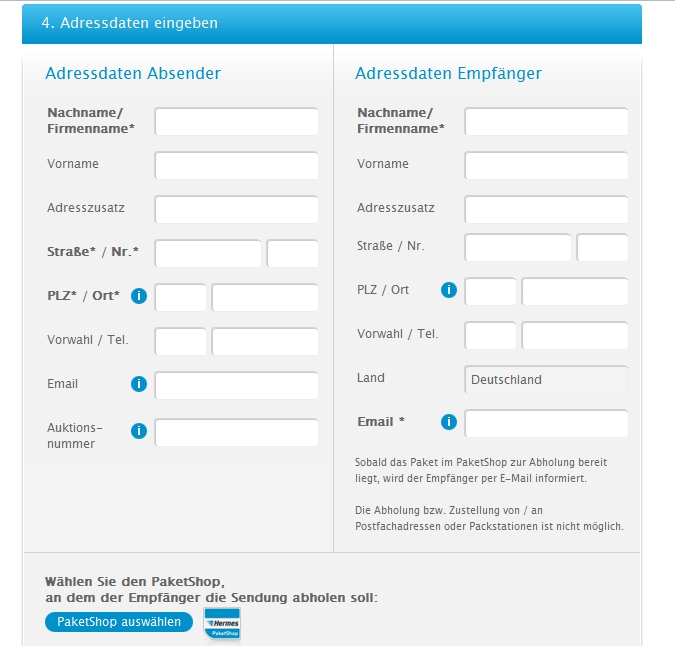
Task: Click recipient PLZ / Ort info icon
Action: pyautogui.click(x=449, y=290)
